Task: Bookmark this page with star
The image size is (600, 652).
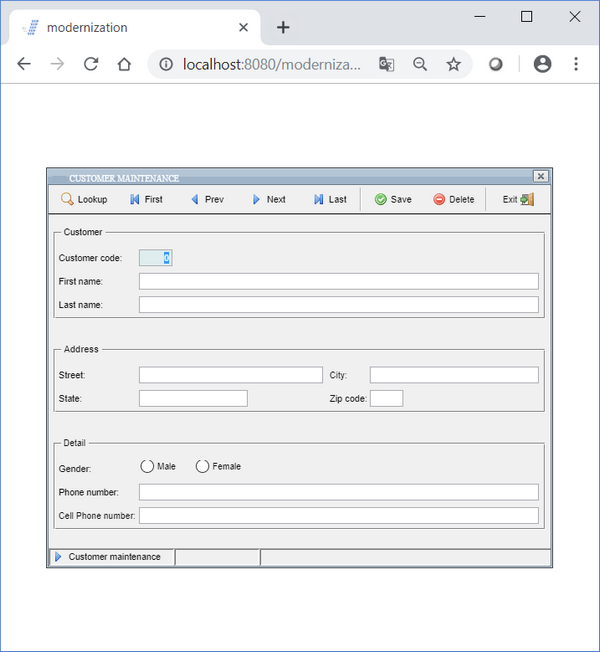Action: point(453,64)
